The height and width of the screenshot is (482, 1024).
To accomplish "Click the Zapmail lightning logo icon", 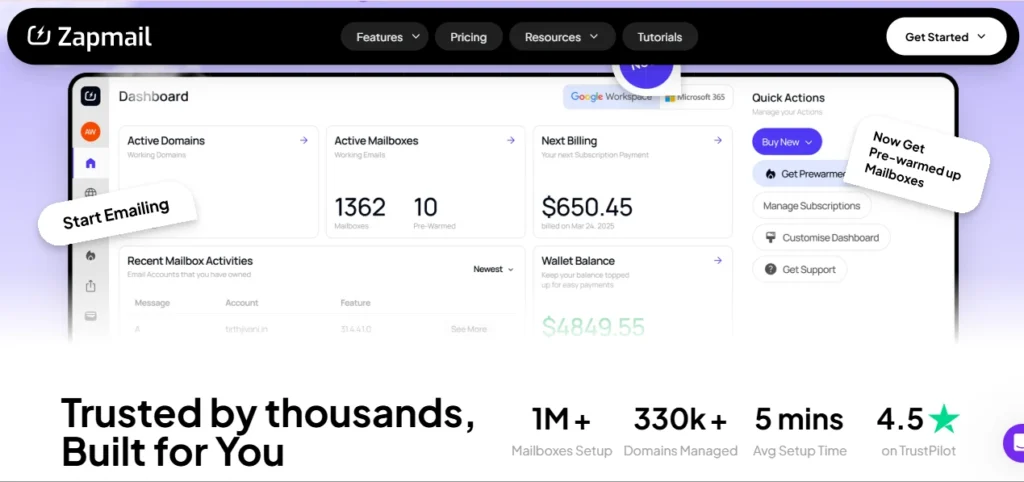I will point(39,36).
